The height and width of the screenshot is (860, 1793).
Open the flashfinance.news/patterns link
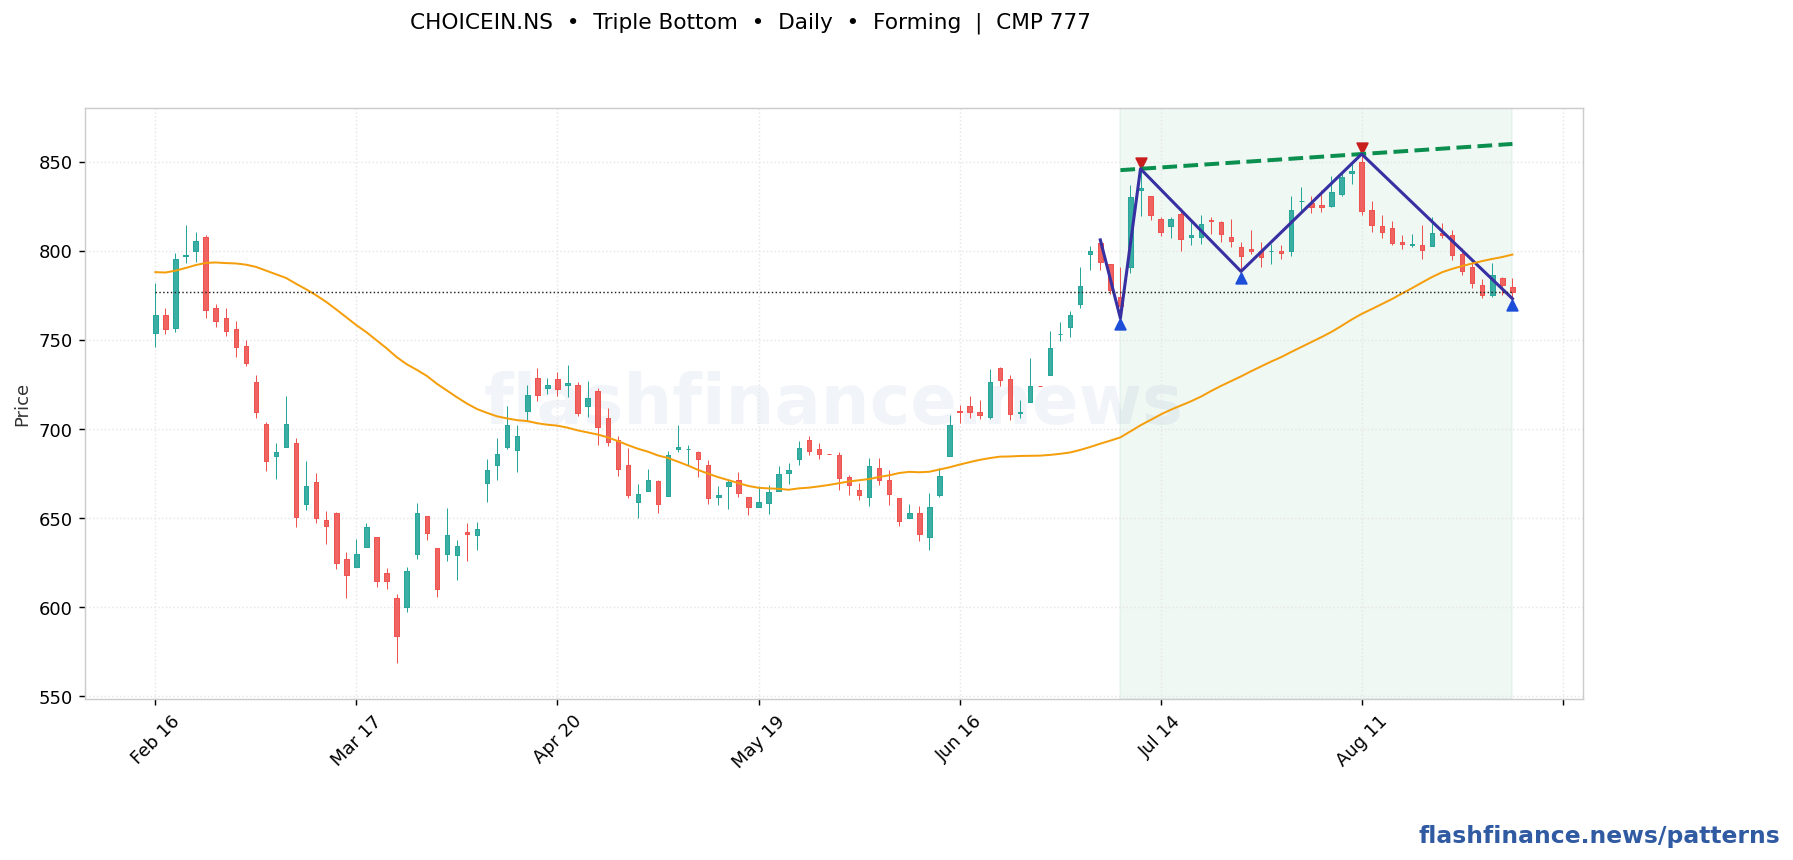1598,836
